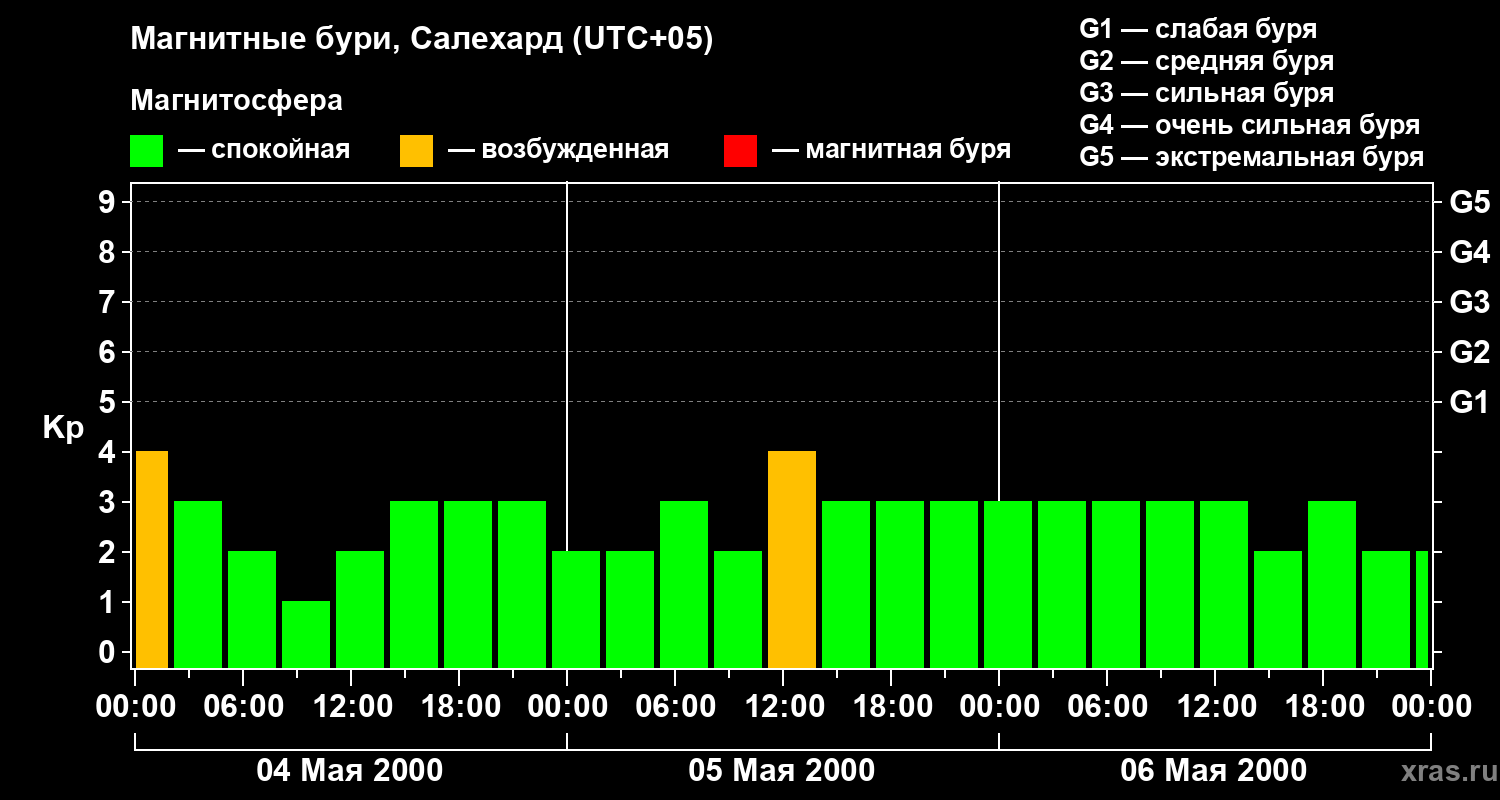Screen dimensions: 1500x800
Task: Select the chart title 'Магнитные бури, Салехард (UTC+05)'
Action: click(422, 40)
